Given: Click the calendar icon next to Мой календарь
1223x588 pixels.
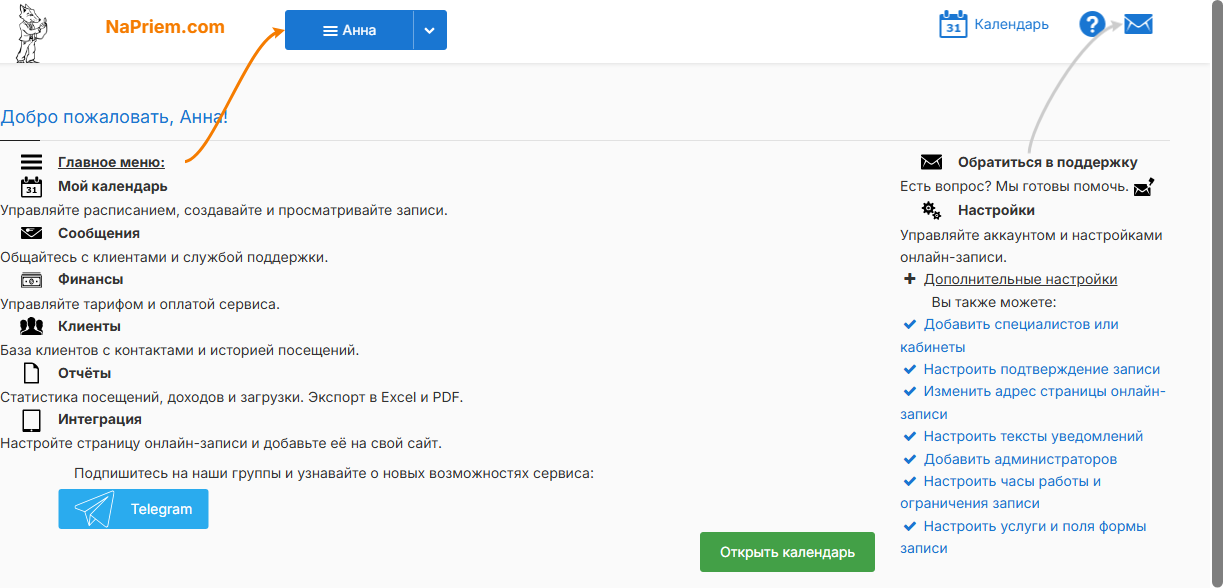Looking at the screenshot, I should [x=31, y=186].
